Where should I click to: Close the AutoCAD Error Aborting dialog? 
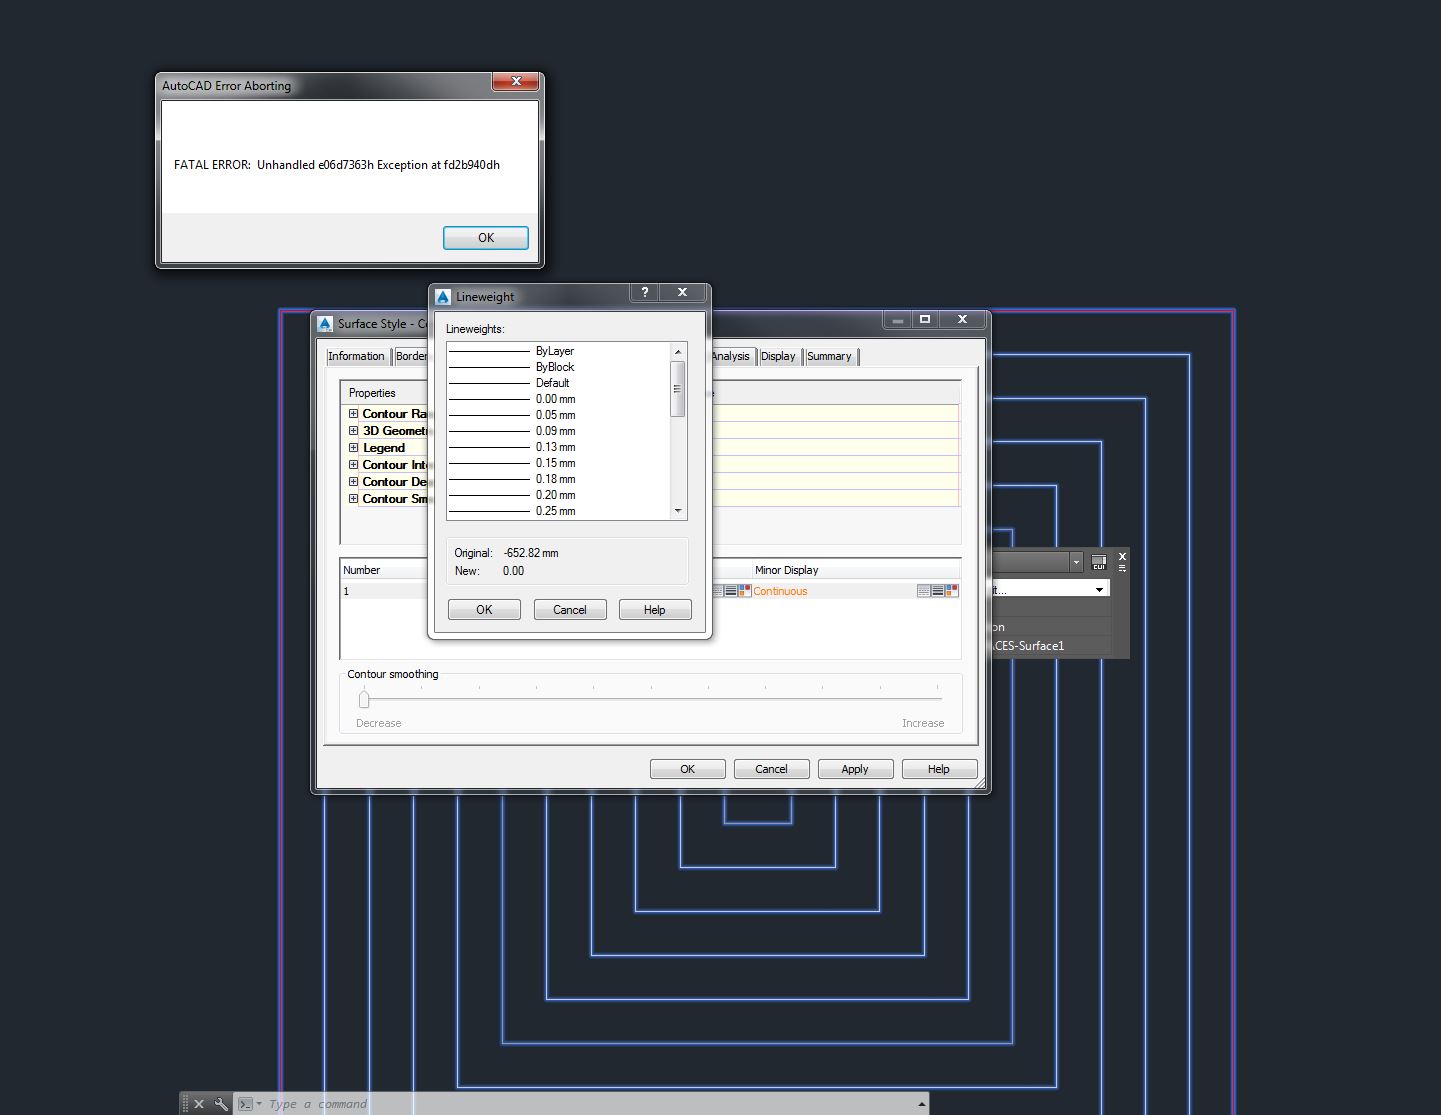[516, 81]
